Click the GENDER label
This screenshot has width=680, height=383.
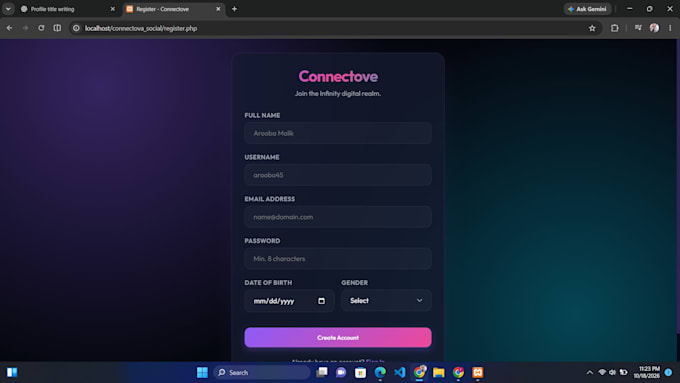(x=354, y=282)
